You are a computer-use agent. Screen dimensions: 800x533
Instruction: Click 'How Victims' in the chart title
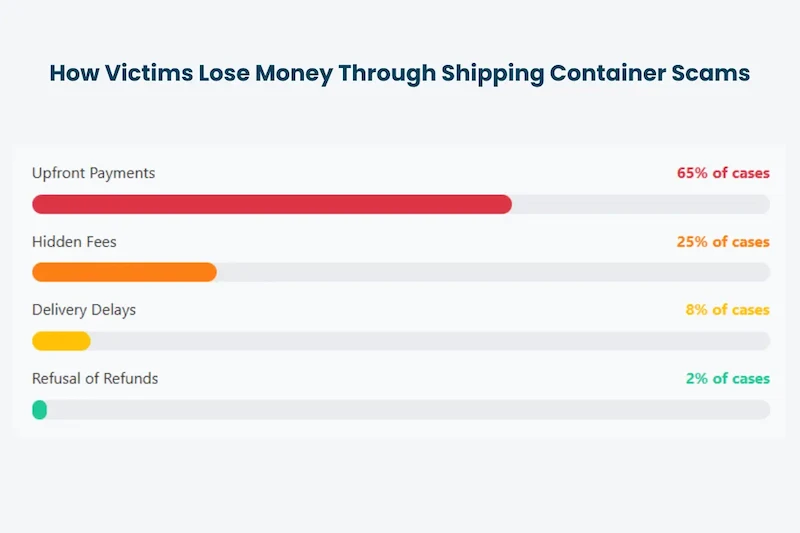pyautogui.click(x=106, y=73)
